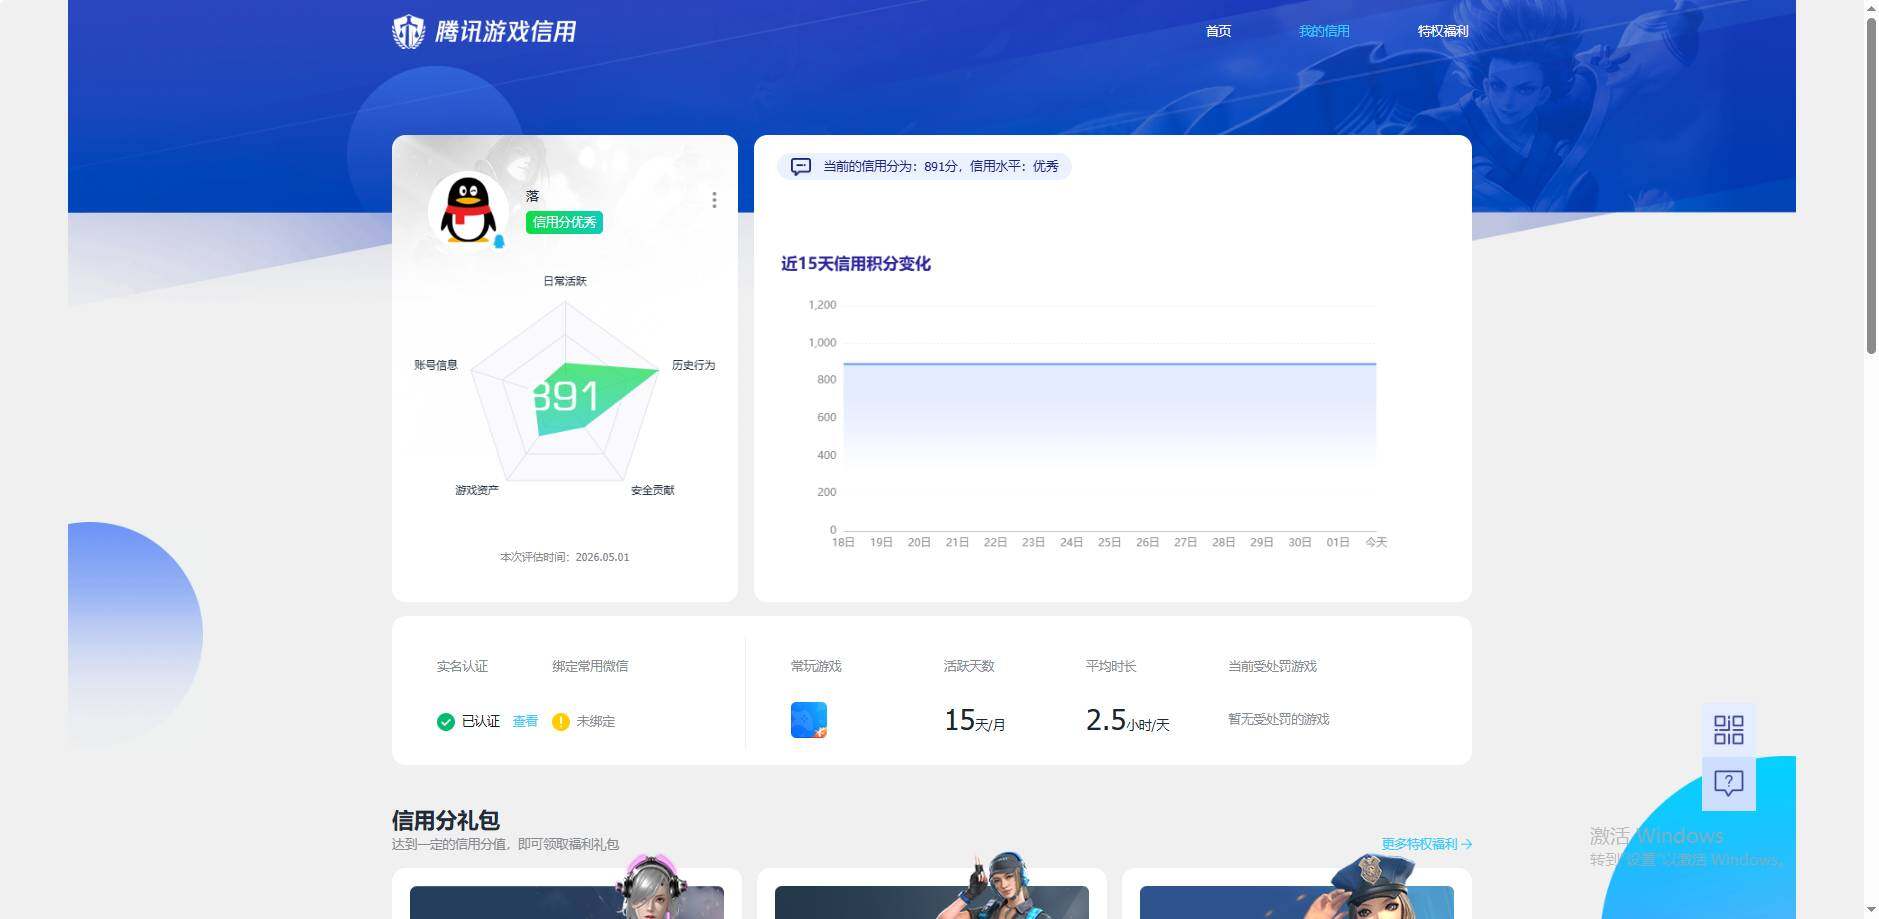Select the 安全贡献 radar label

click(x=653, y=490)
